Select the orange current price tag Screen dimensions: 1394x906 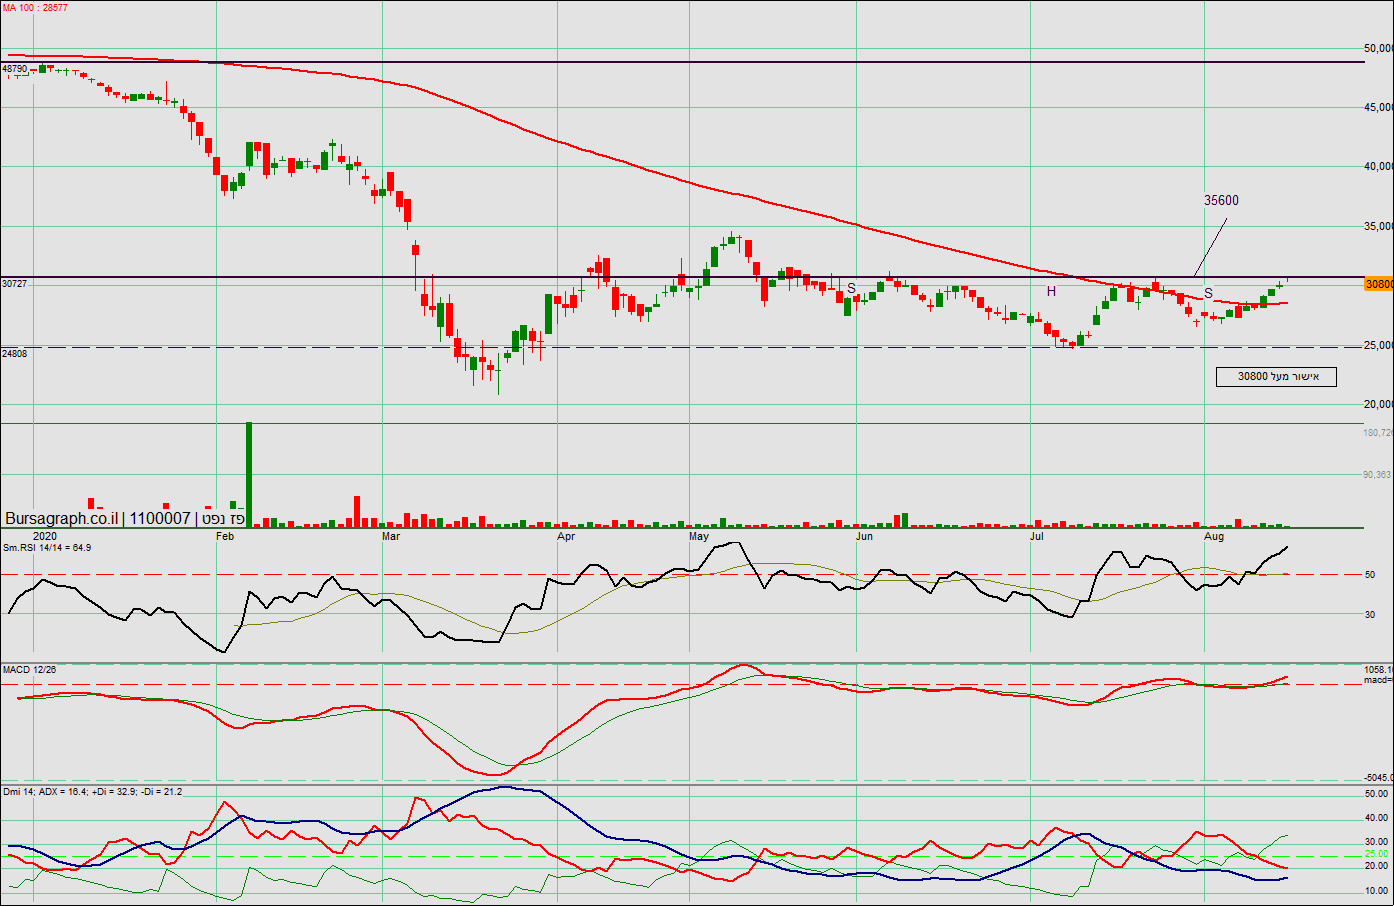[x=1379, y=284]
